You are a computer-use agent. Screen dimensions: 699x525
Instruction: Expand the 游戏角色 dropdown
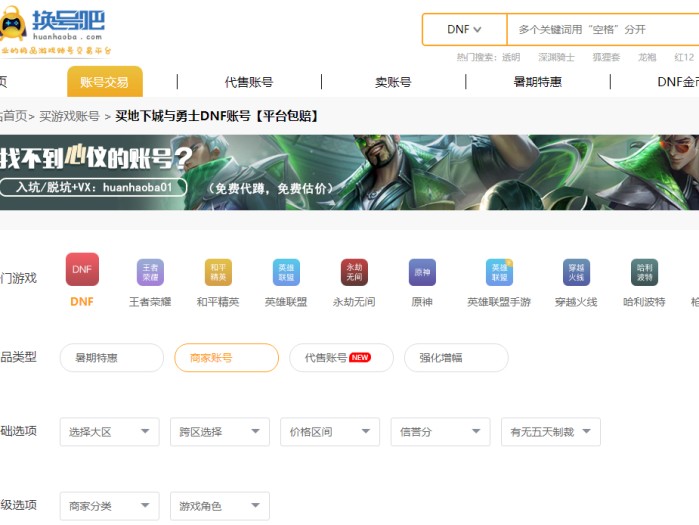[220, 506]
